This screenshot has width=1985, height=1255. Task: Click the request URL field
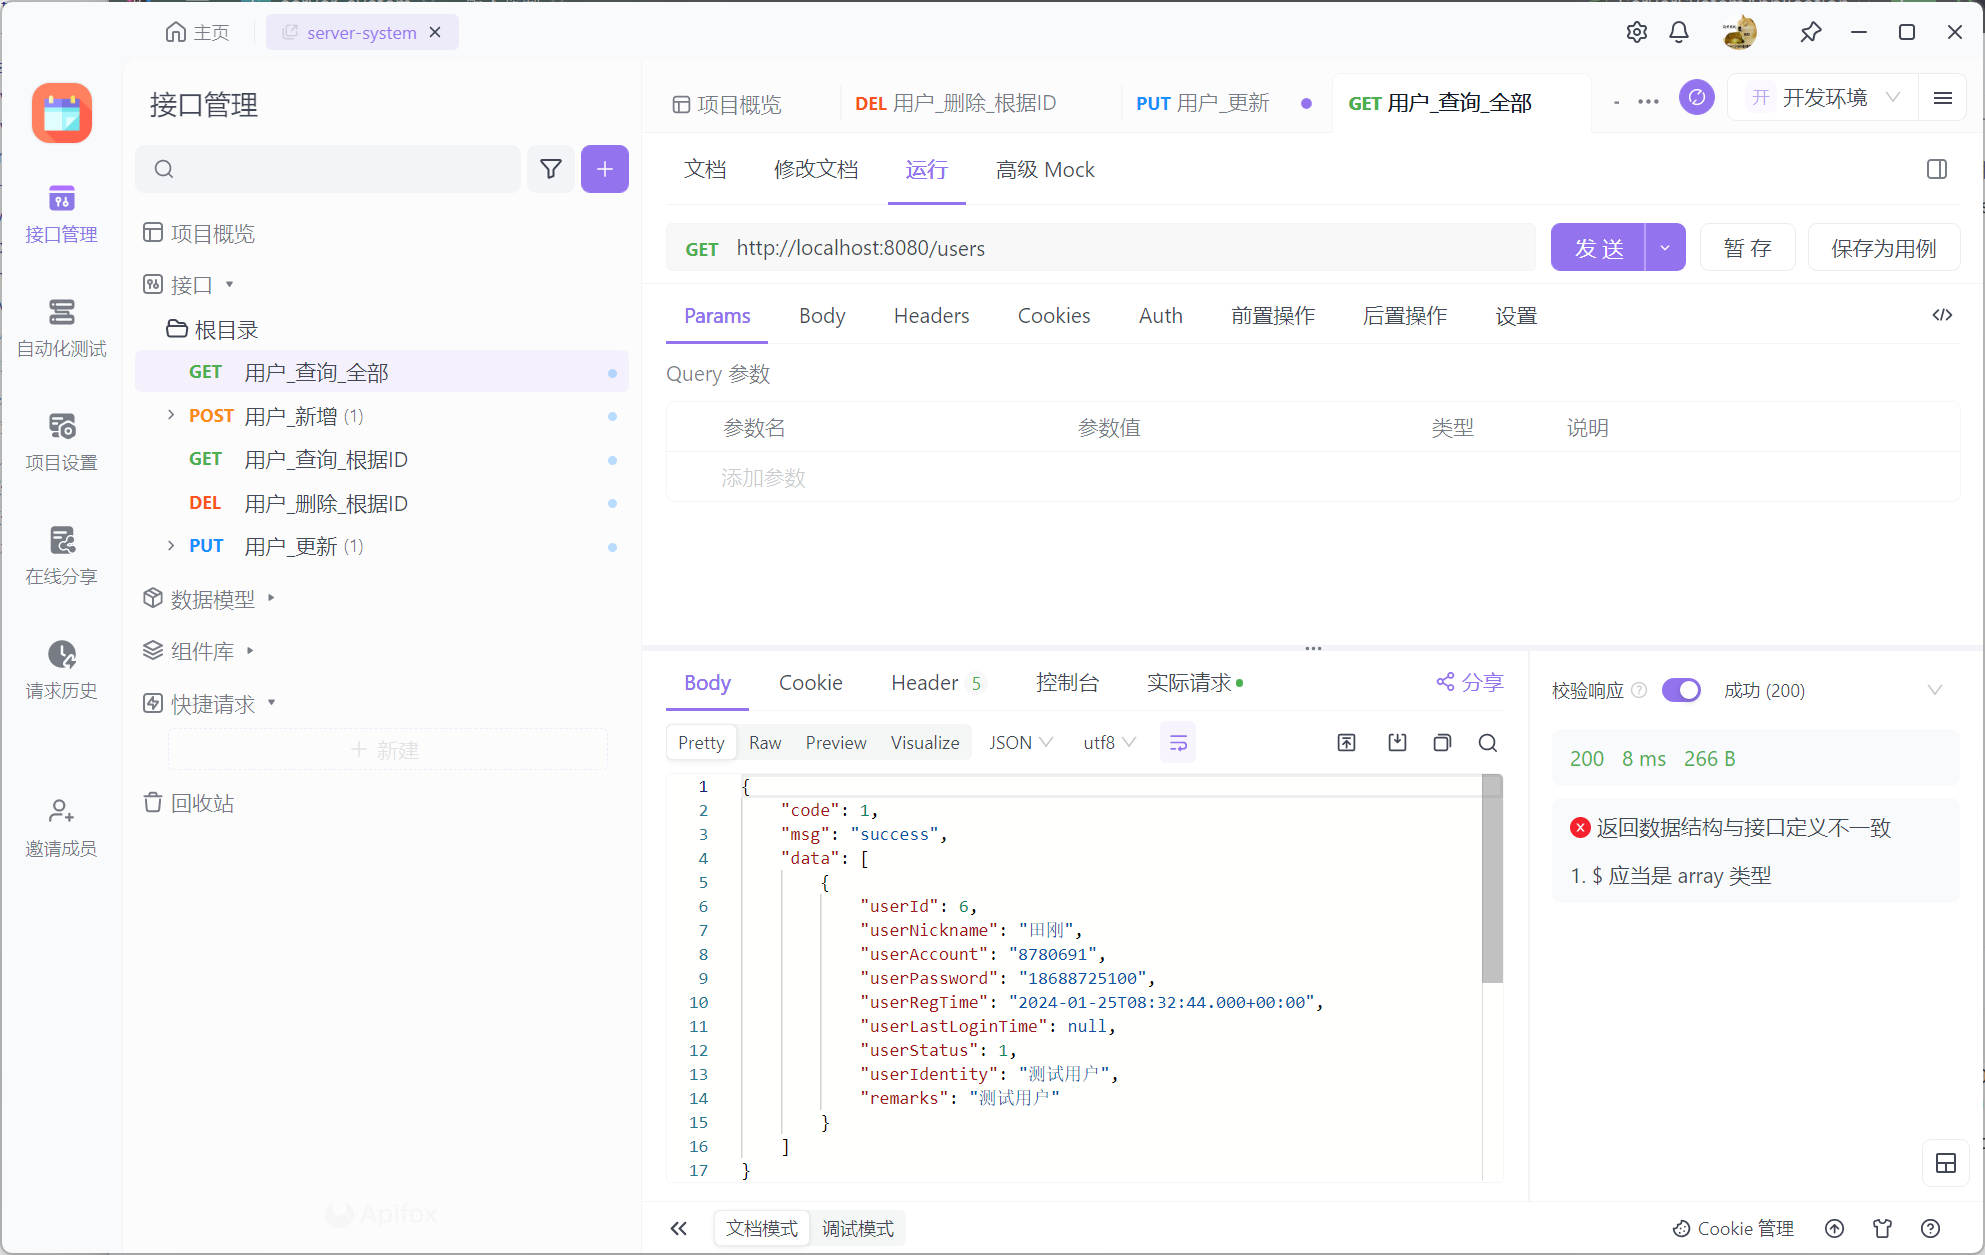(x=1101, y=248)
